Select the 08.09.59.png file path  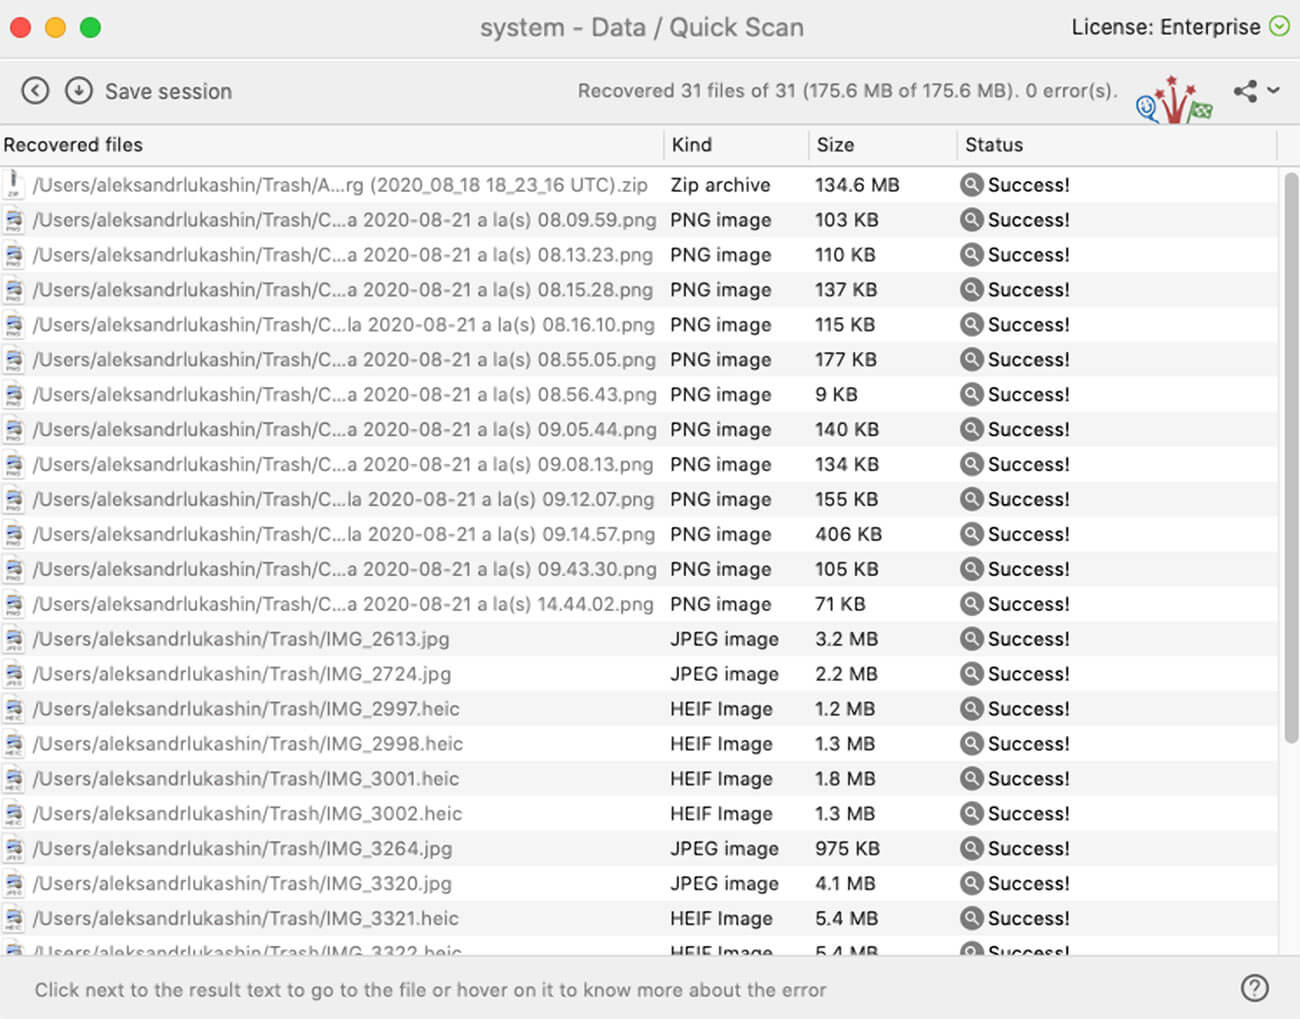pyautogui.click(x=344, y=220)
